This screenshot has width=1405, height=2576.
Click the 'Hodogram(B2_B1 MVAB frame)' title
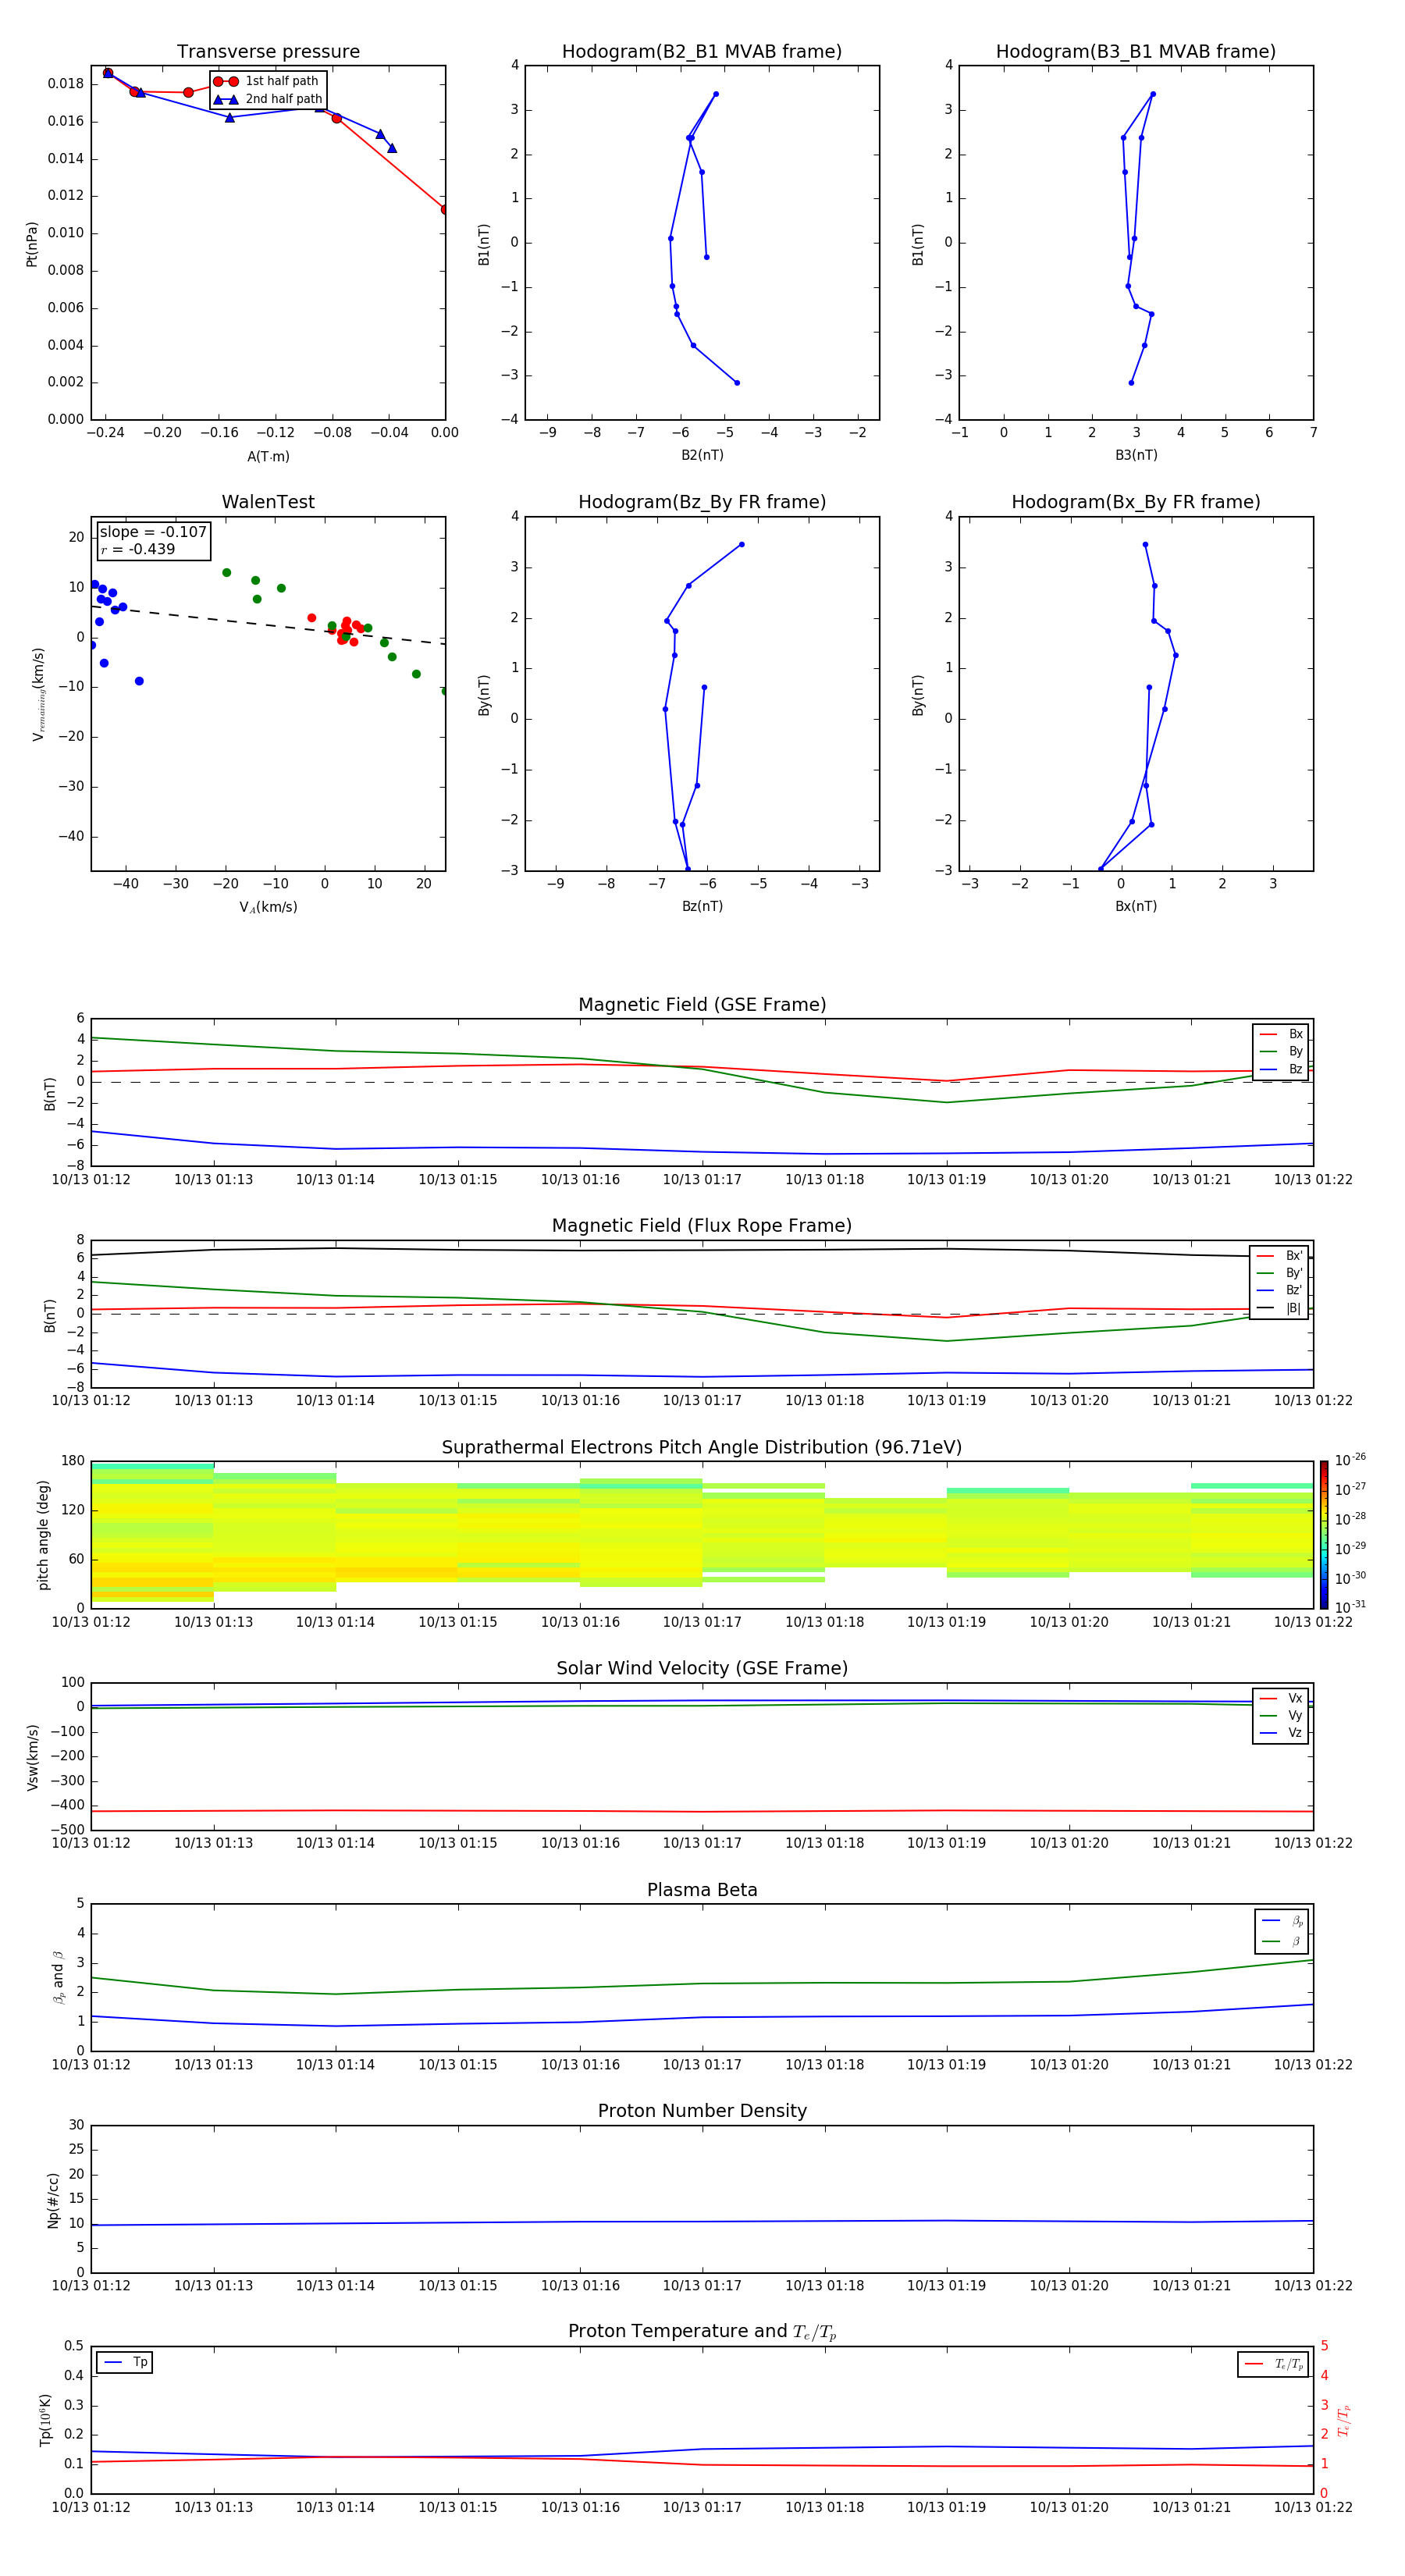(702, 52)
